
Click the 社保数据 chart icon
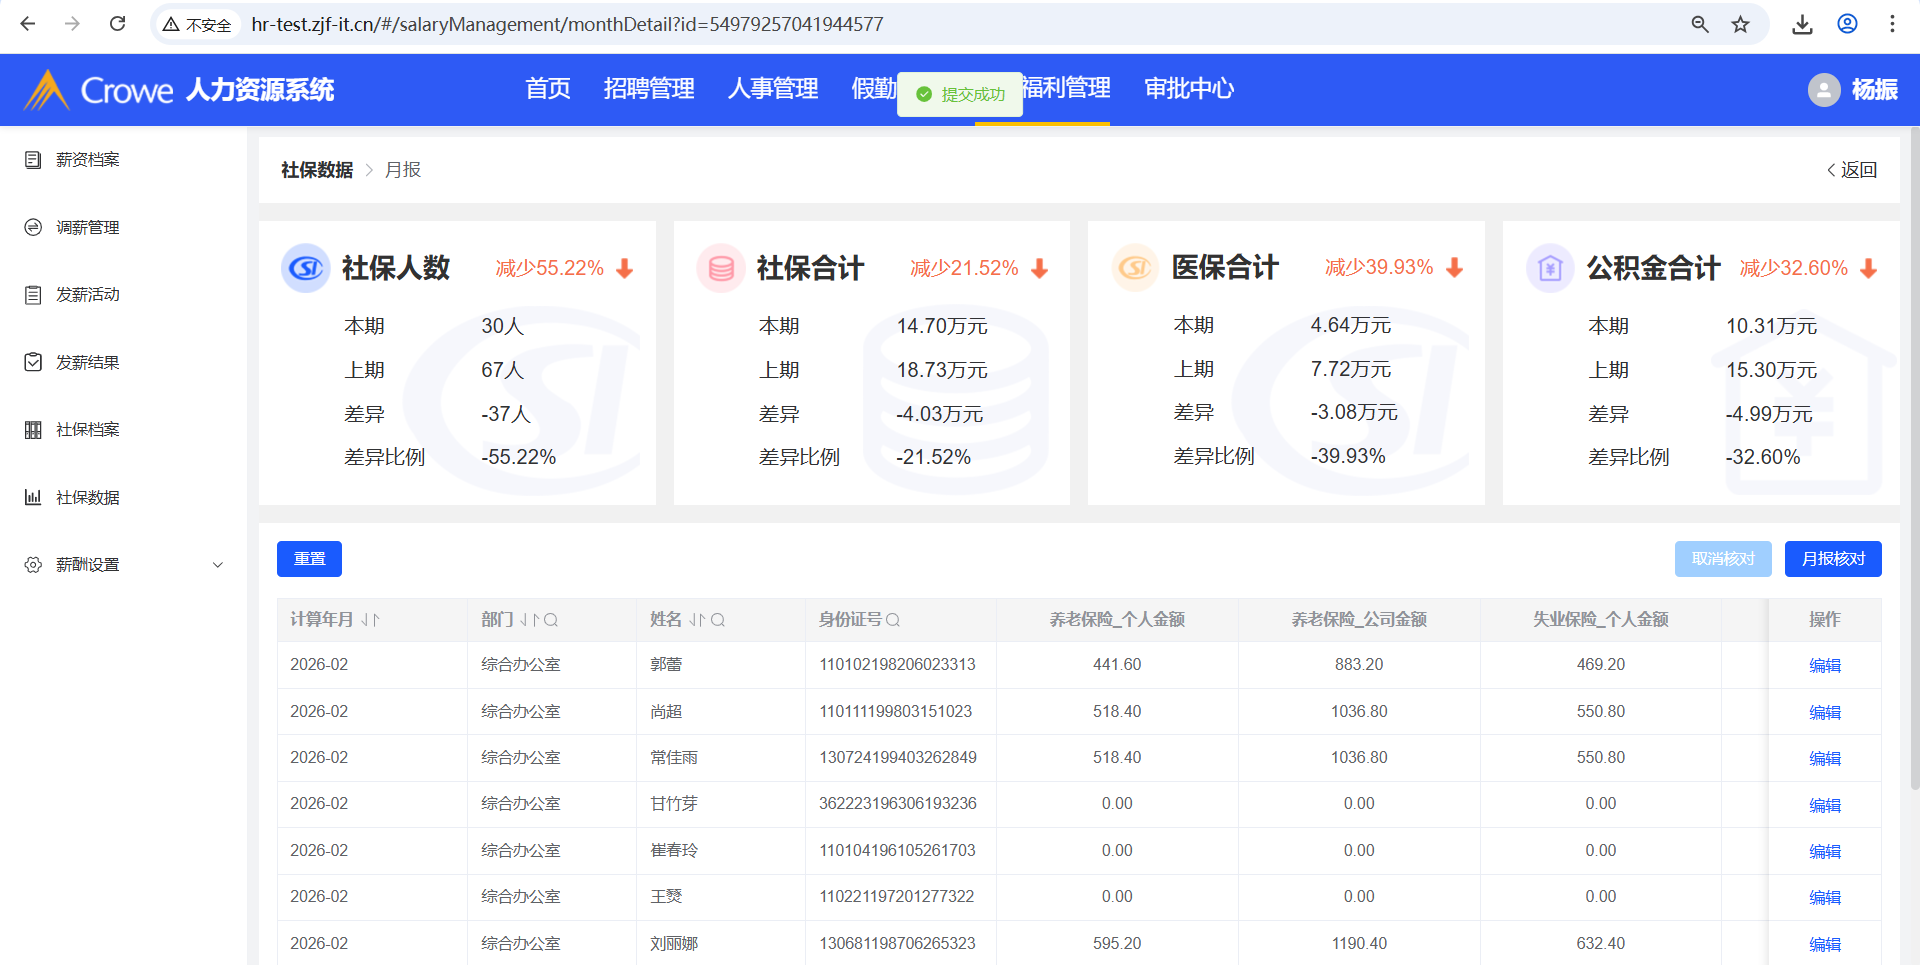[x=33, y=497]
